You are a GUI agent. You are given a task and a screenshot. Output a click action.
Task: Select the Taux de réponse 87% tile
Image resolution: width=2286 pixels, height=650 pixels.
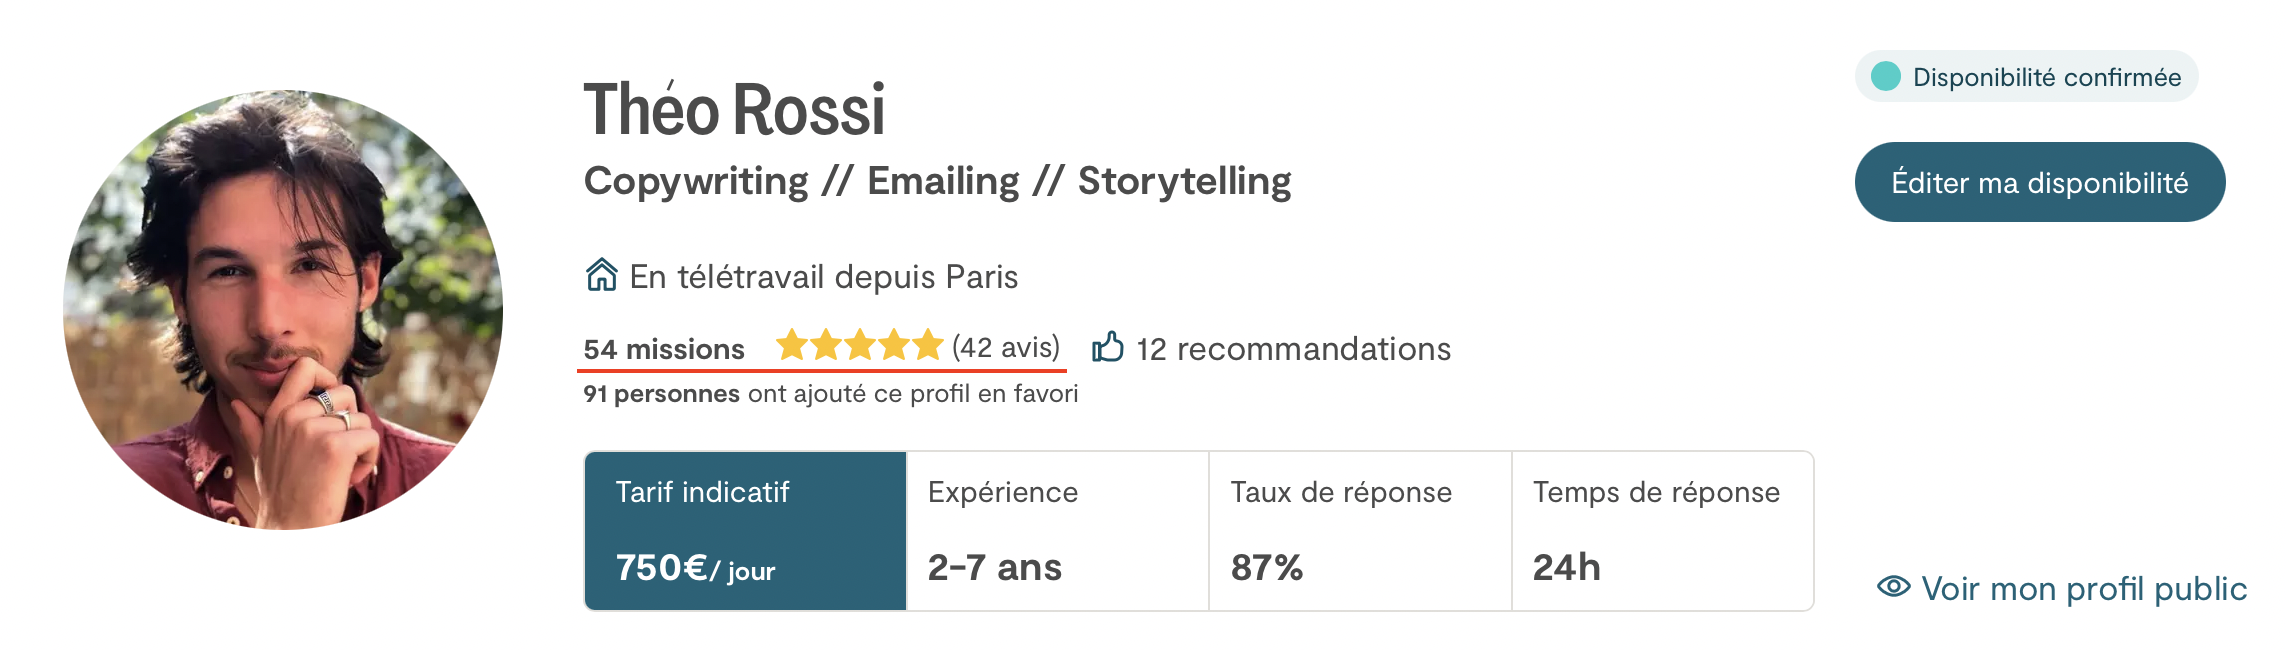tap(1361, 531)
